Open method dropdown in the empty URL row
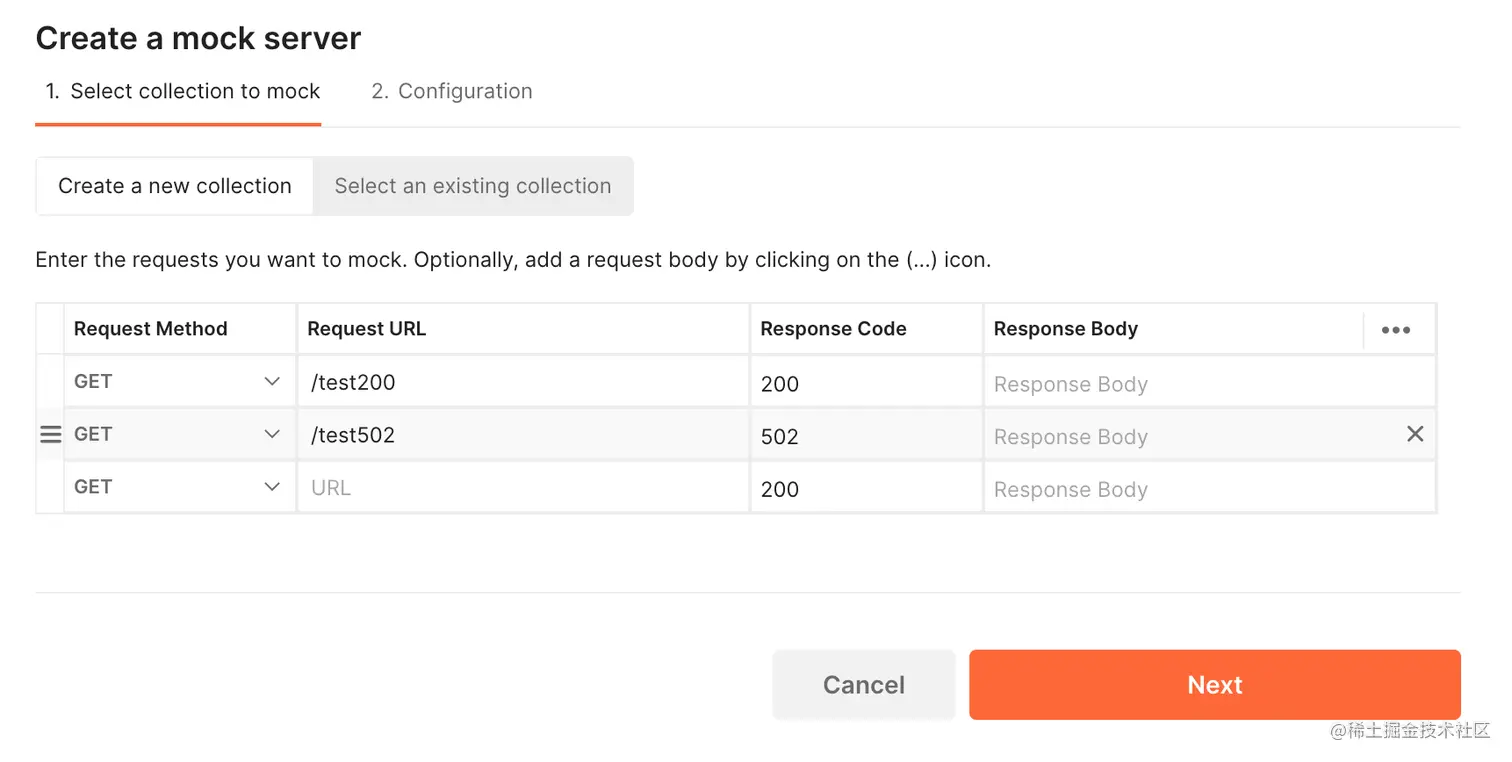Image resolution: width=1512 pixels, height=762 pixels. pyautogui.click(x=271, y=487)
